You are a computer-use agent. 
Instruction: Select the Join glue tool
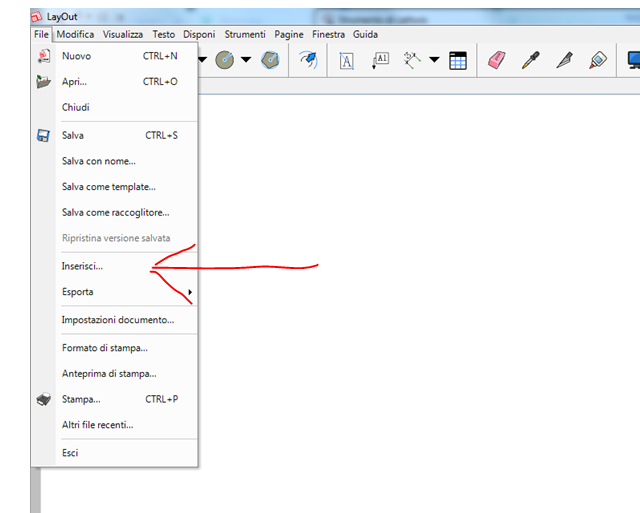click(598, 61)
